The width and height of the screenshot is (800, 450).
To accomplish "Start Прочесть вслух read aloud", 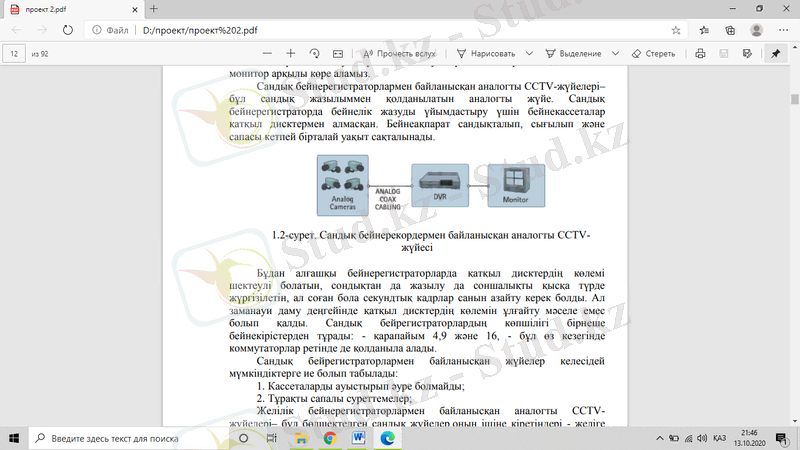I will (399, 54).
